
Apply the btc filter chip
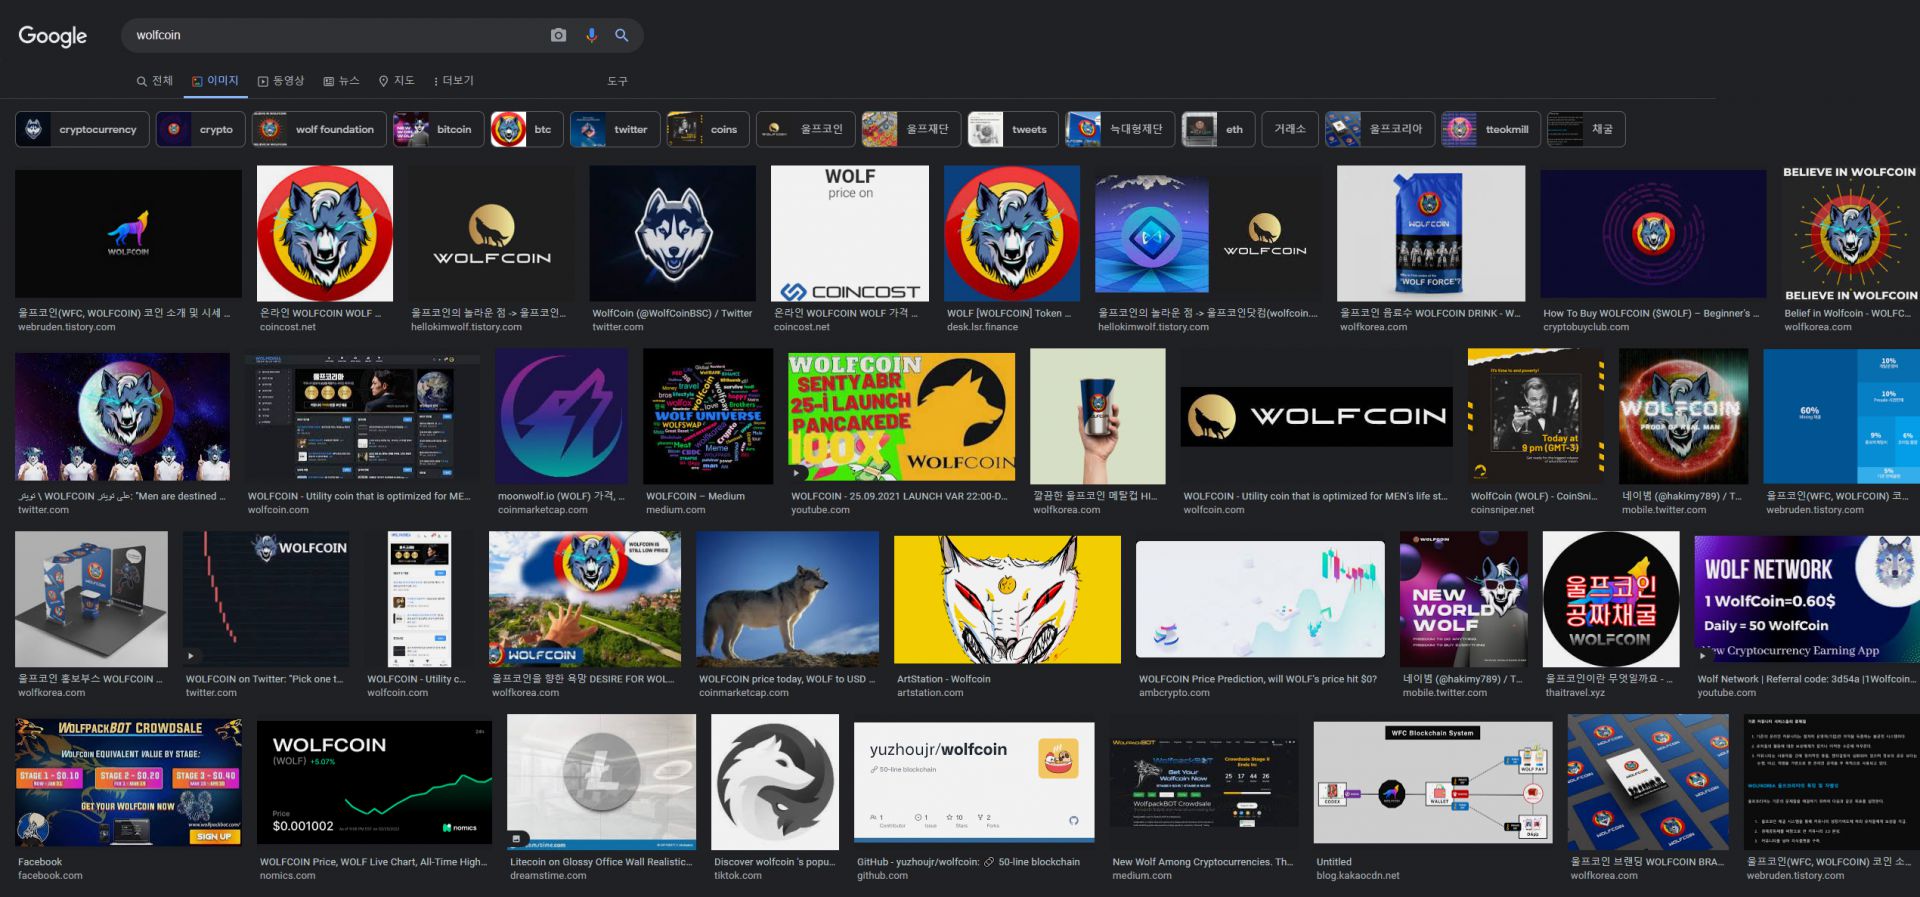tap(526, 129)
